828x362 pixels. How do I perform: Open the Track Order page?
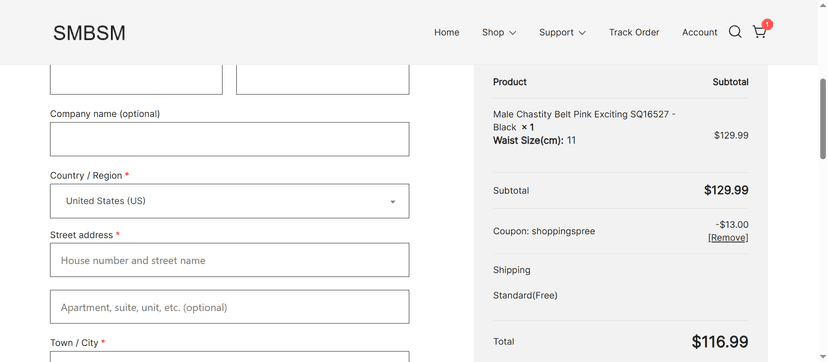tap(634, 32)
